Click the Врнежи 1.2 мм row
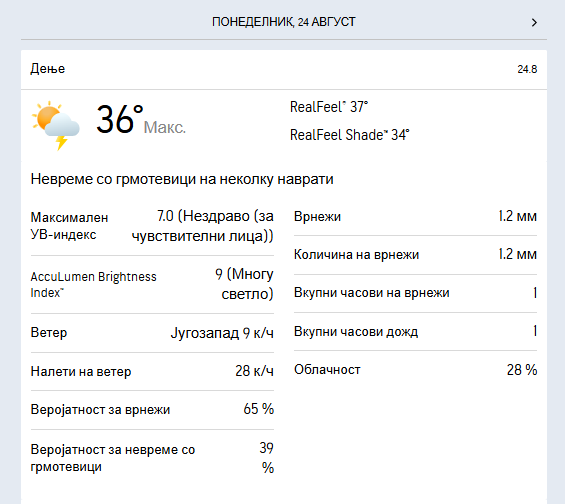The image size is (565, 504). click(415, 217)
